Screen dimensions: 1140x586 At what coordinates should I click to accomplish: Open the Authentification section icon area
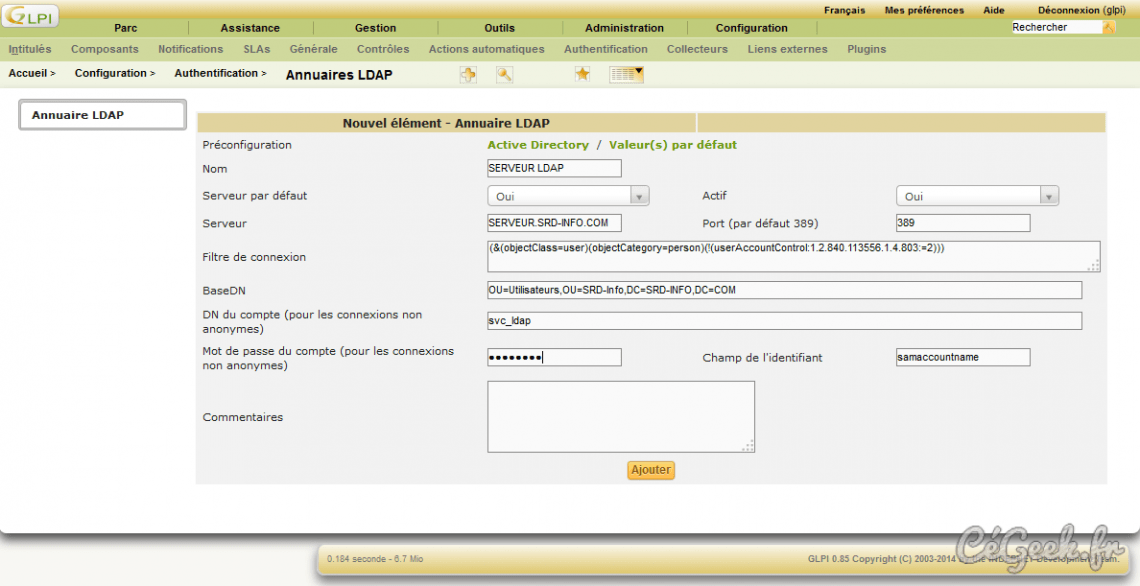click(606, 48)
